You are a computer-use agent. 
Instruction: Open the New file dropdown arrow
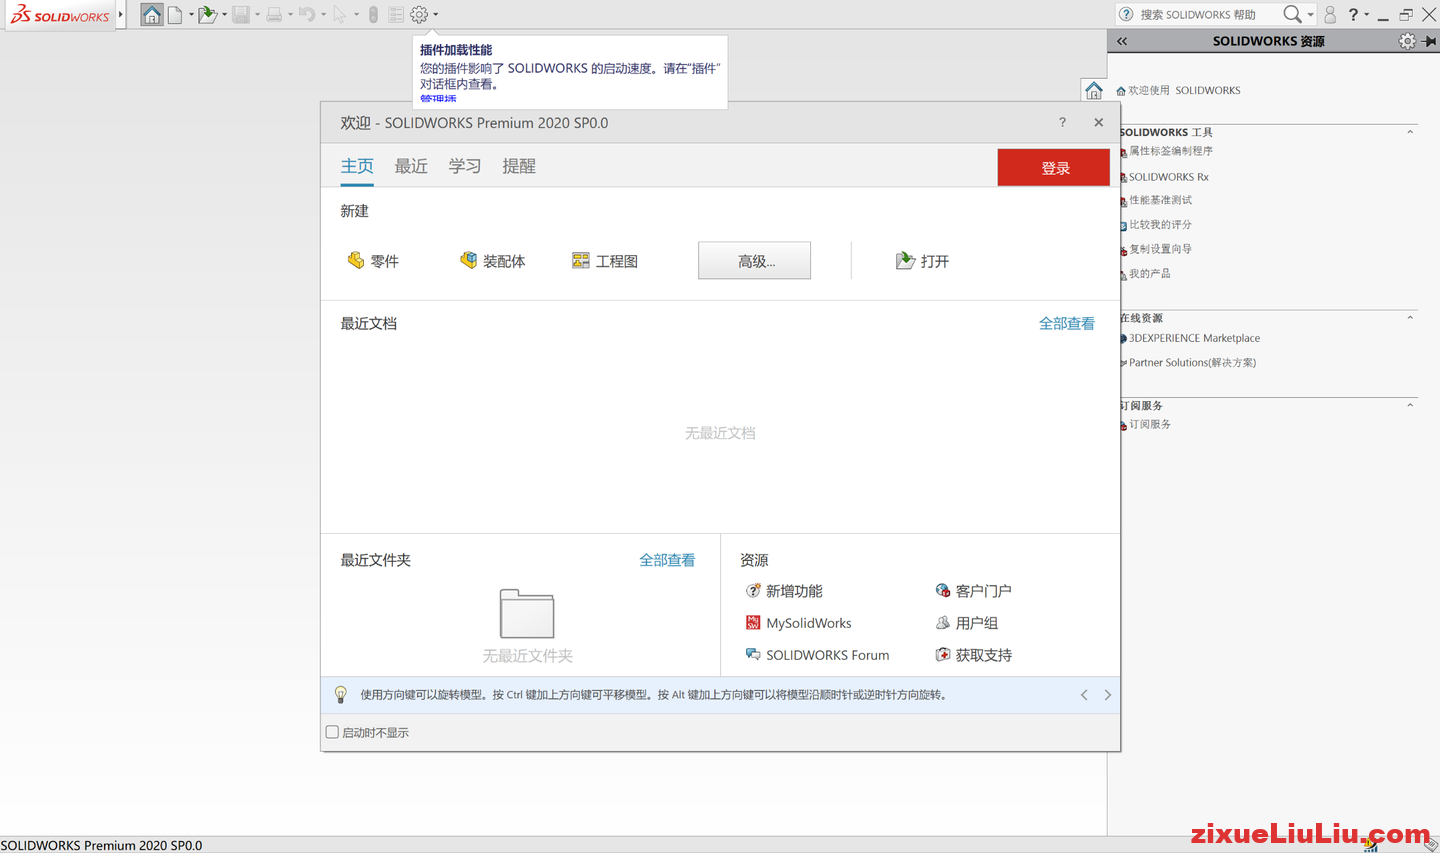(190, 14)
